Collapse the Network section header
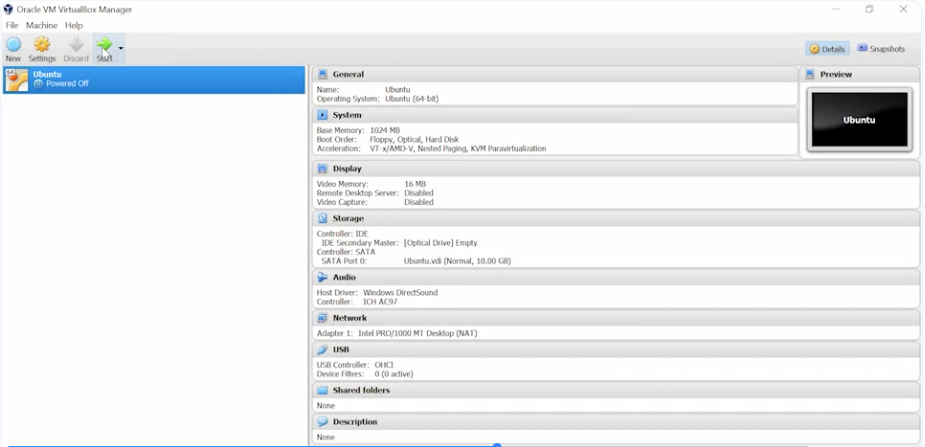 [x=615, y=318]
